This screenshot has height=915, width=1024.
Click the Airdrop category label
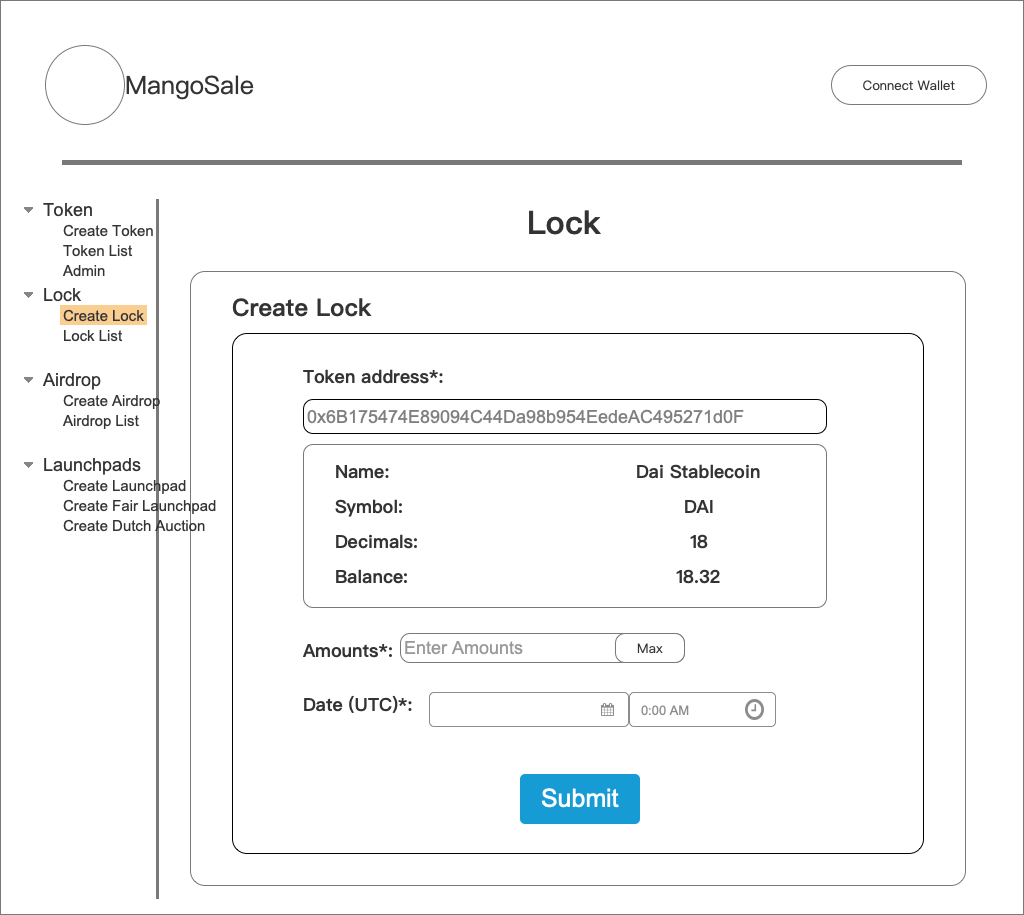pos(72,380)
